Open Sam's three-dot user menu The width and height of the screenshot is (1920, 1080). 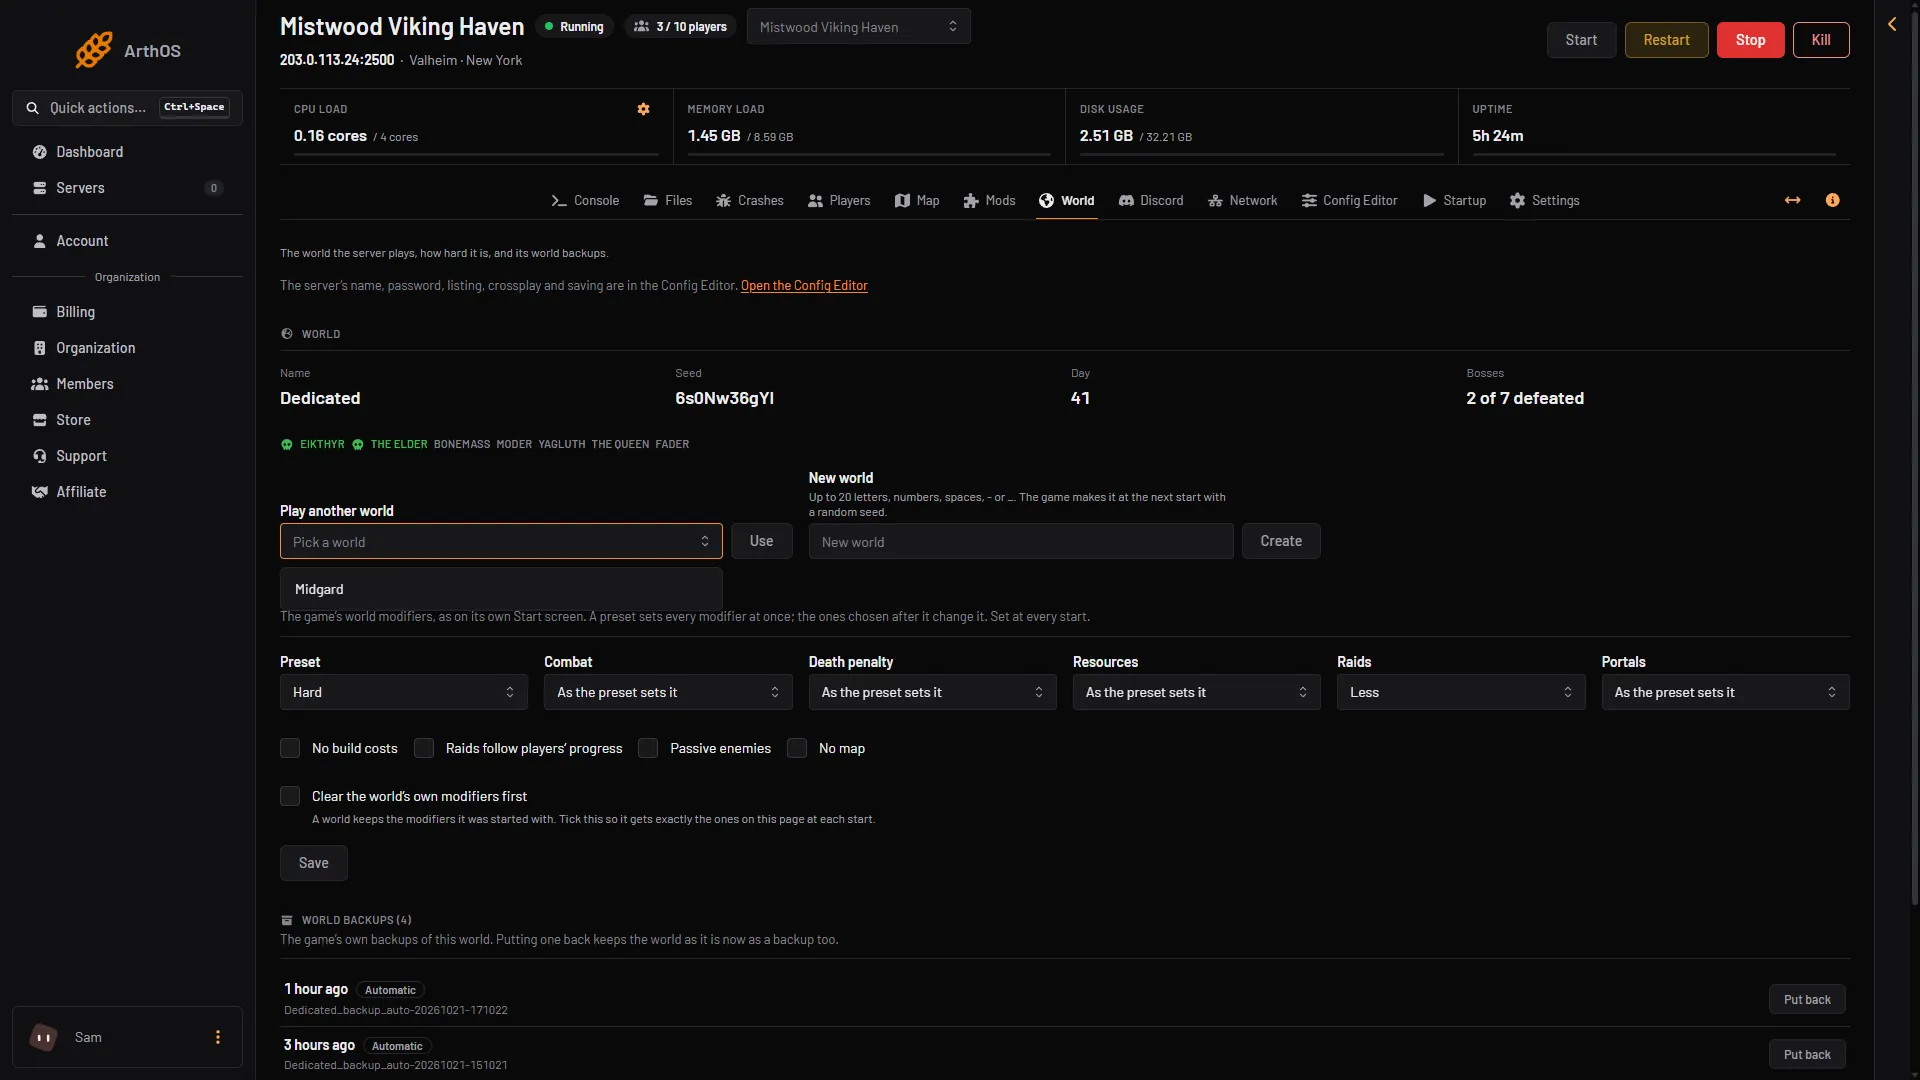218,1037
